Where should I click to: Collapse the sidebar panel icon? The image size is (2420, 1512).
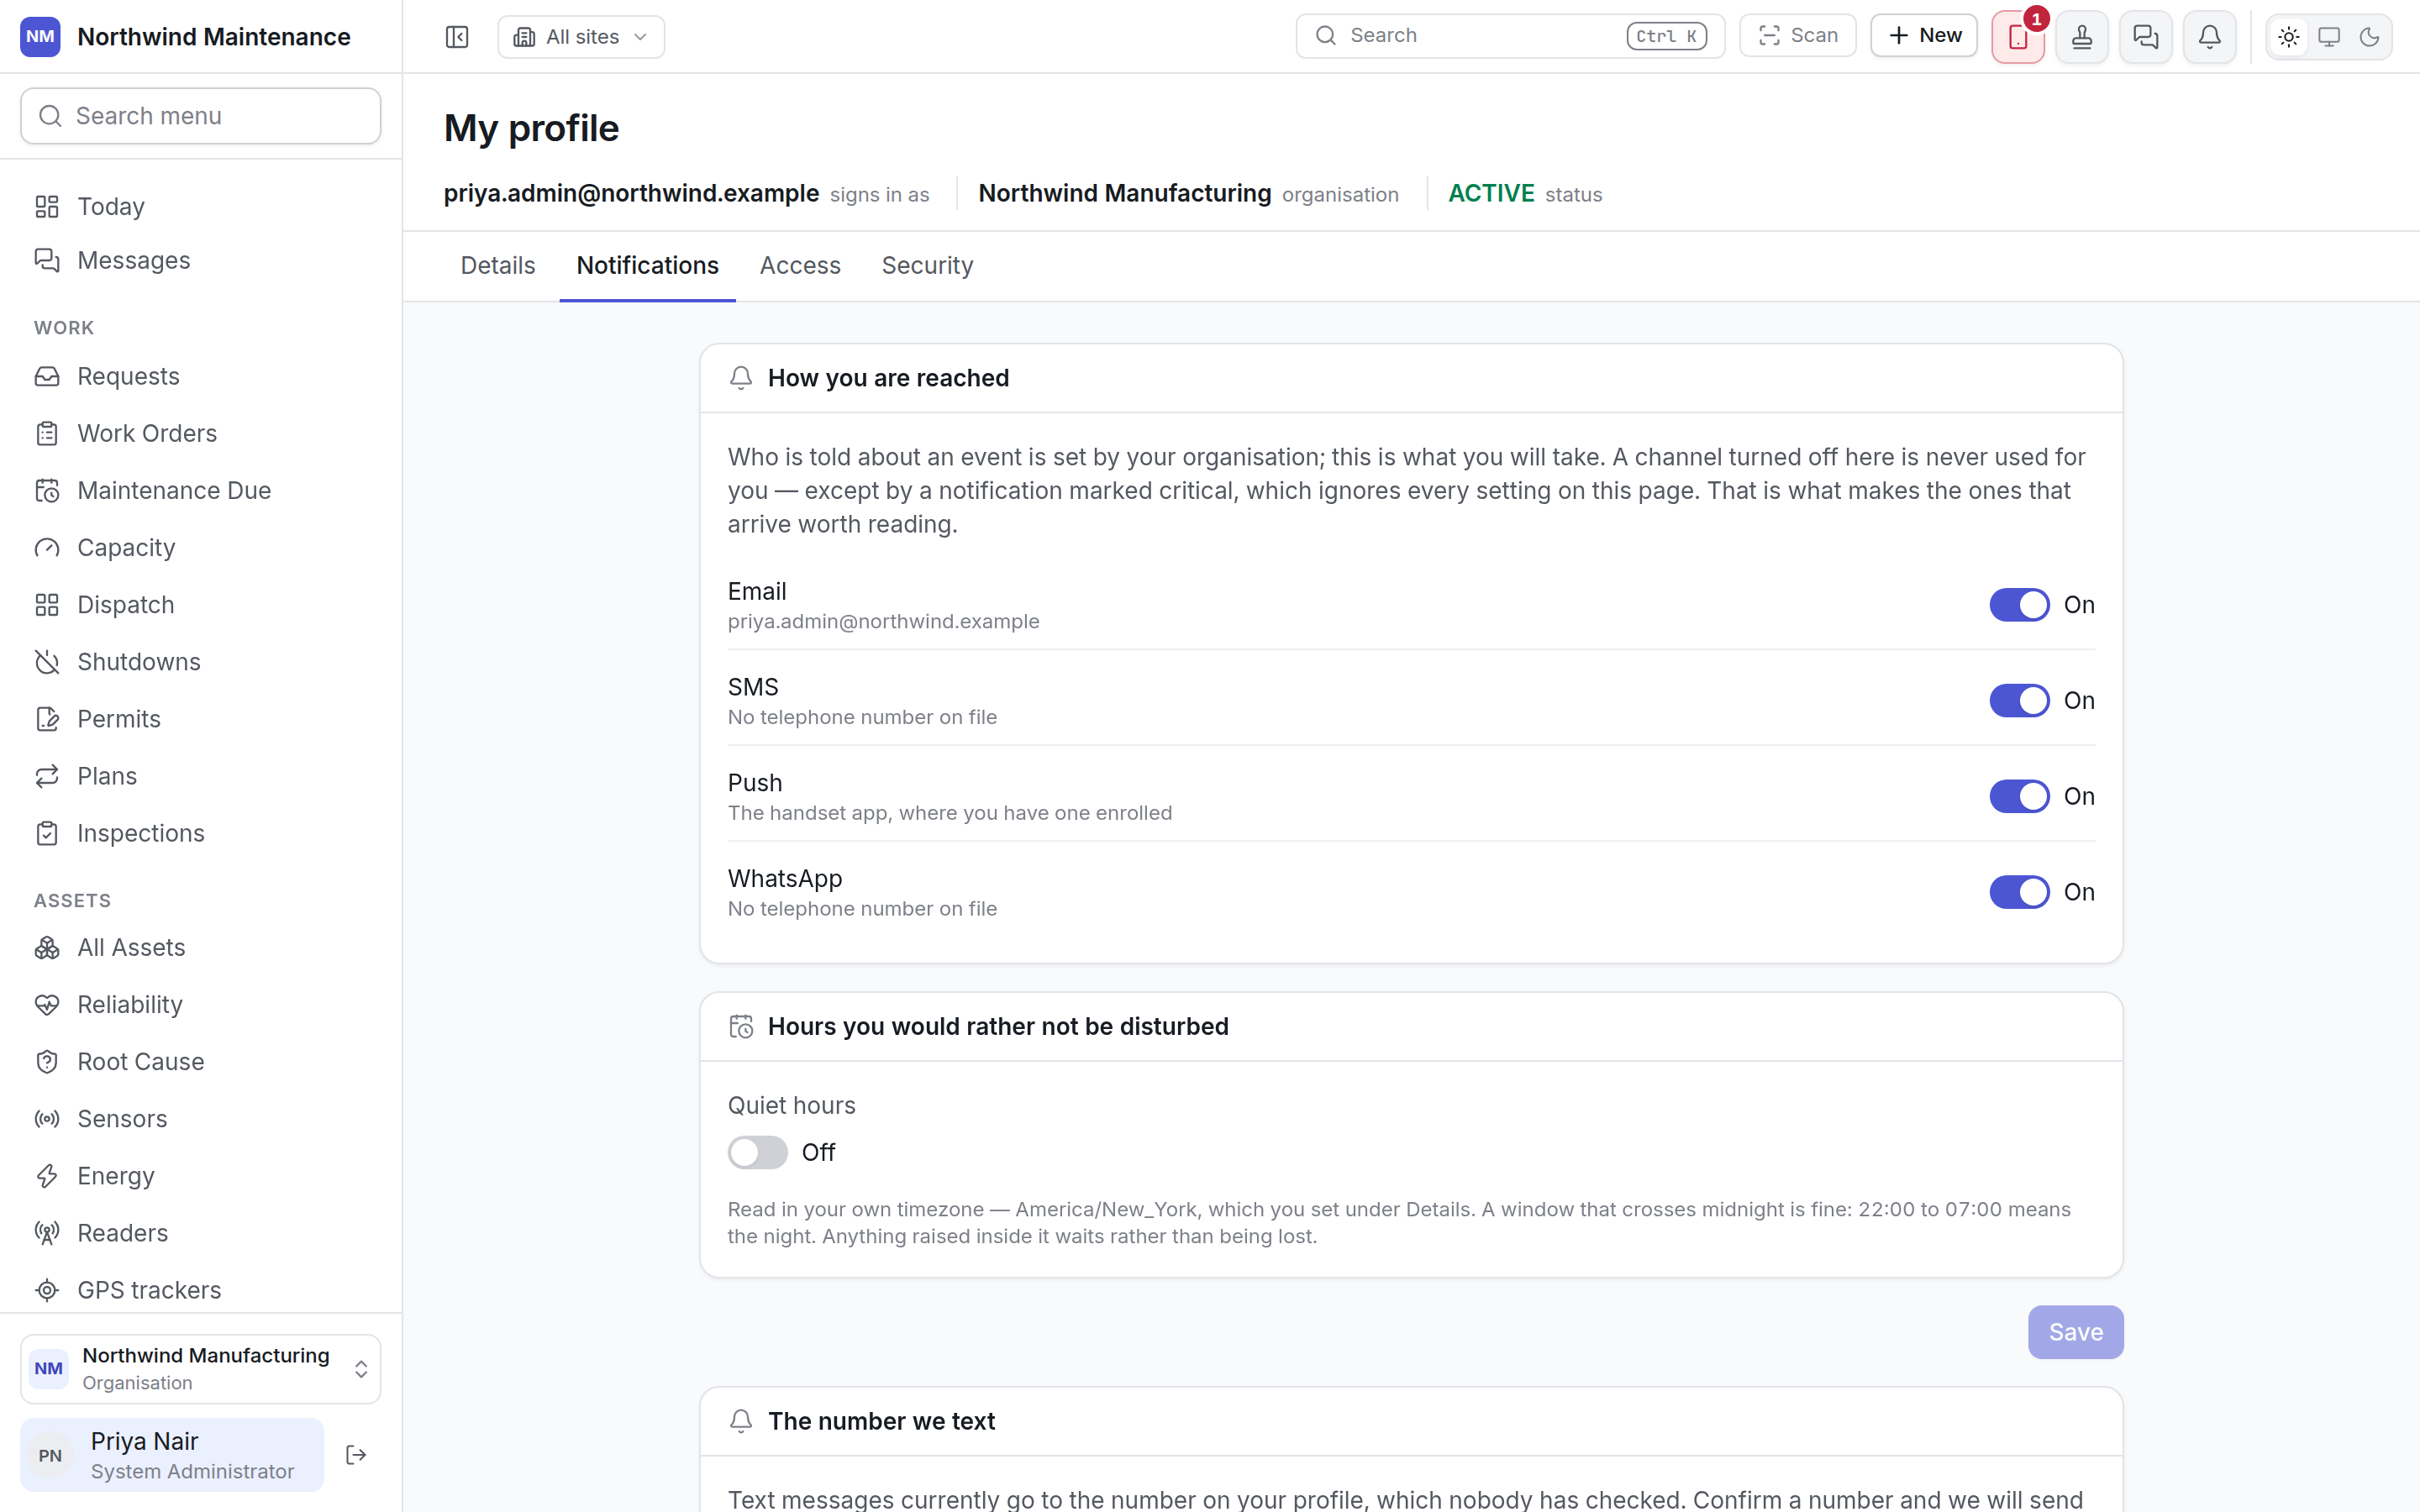pos(457,37)
